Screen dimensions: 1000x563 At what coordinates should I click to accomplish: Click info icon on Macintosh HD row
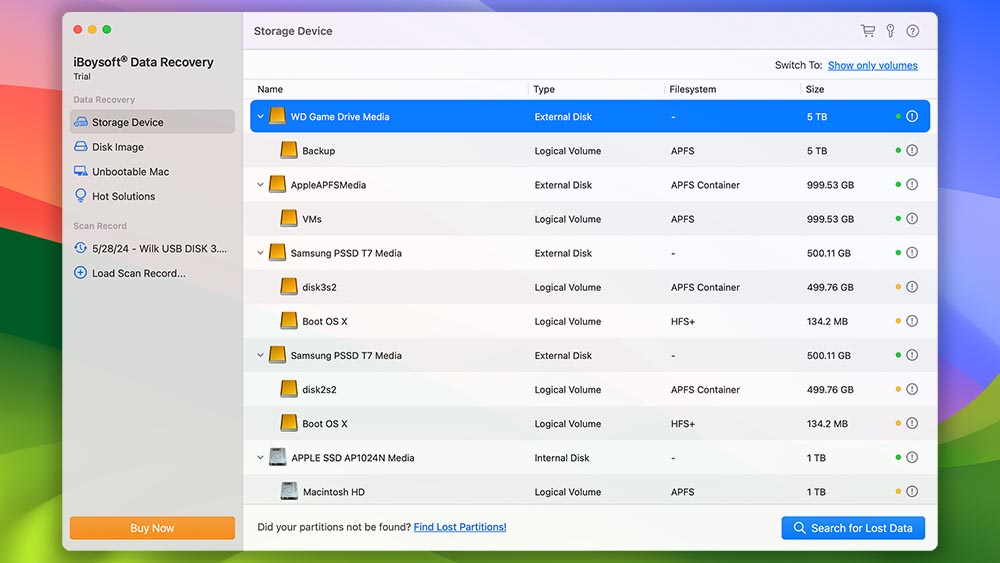click(x=912, y=492)
